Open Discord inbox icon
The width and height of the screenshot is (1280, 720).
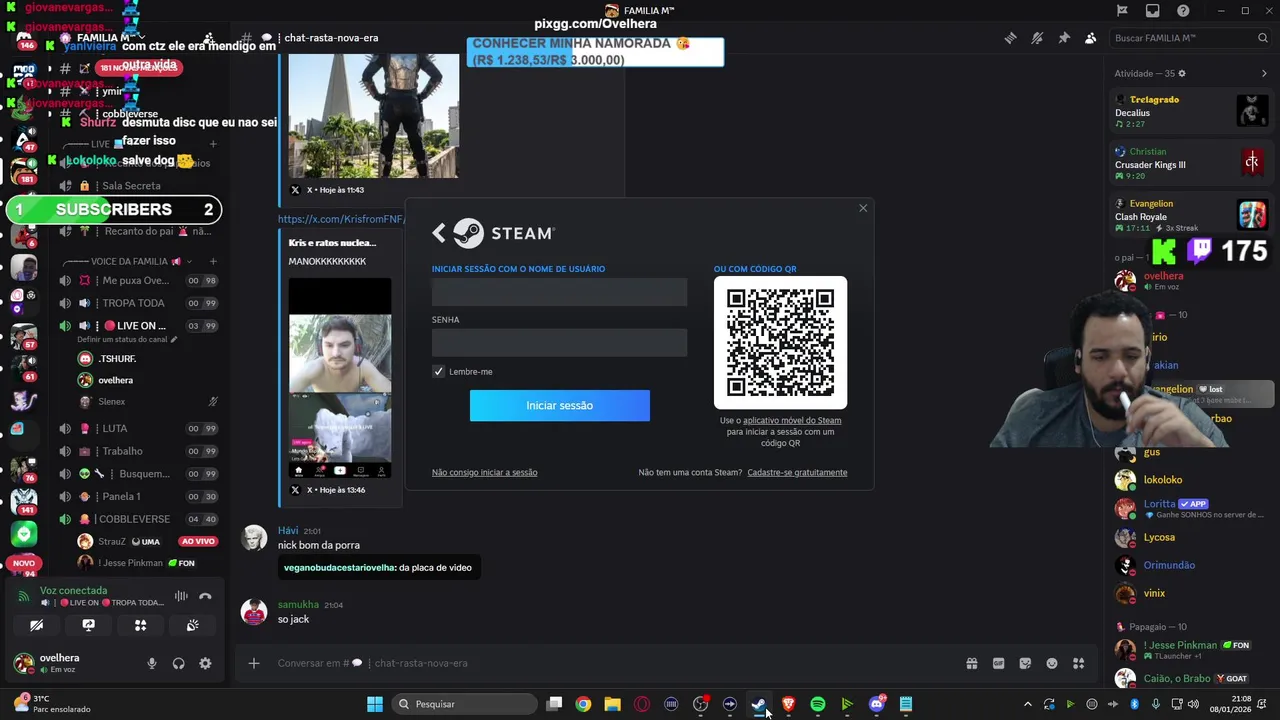pos(1153,11)
